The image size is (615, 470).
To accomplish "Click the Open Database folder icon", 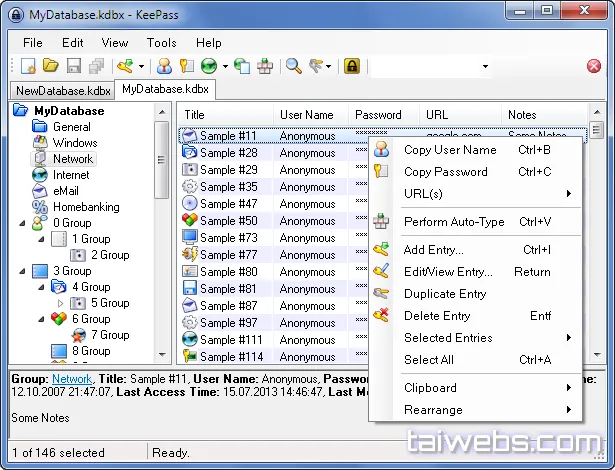I will [x=51, y=66].
